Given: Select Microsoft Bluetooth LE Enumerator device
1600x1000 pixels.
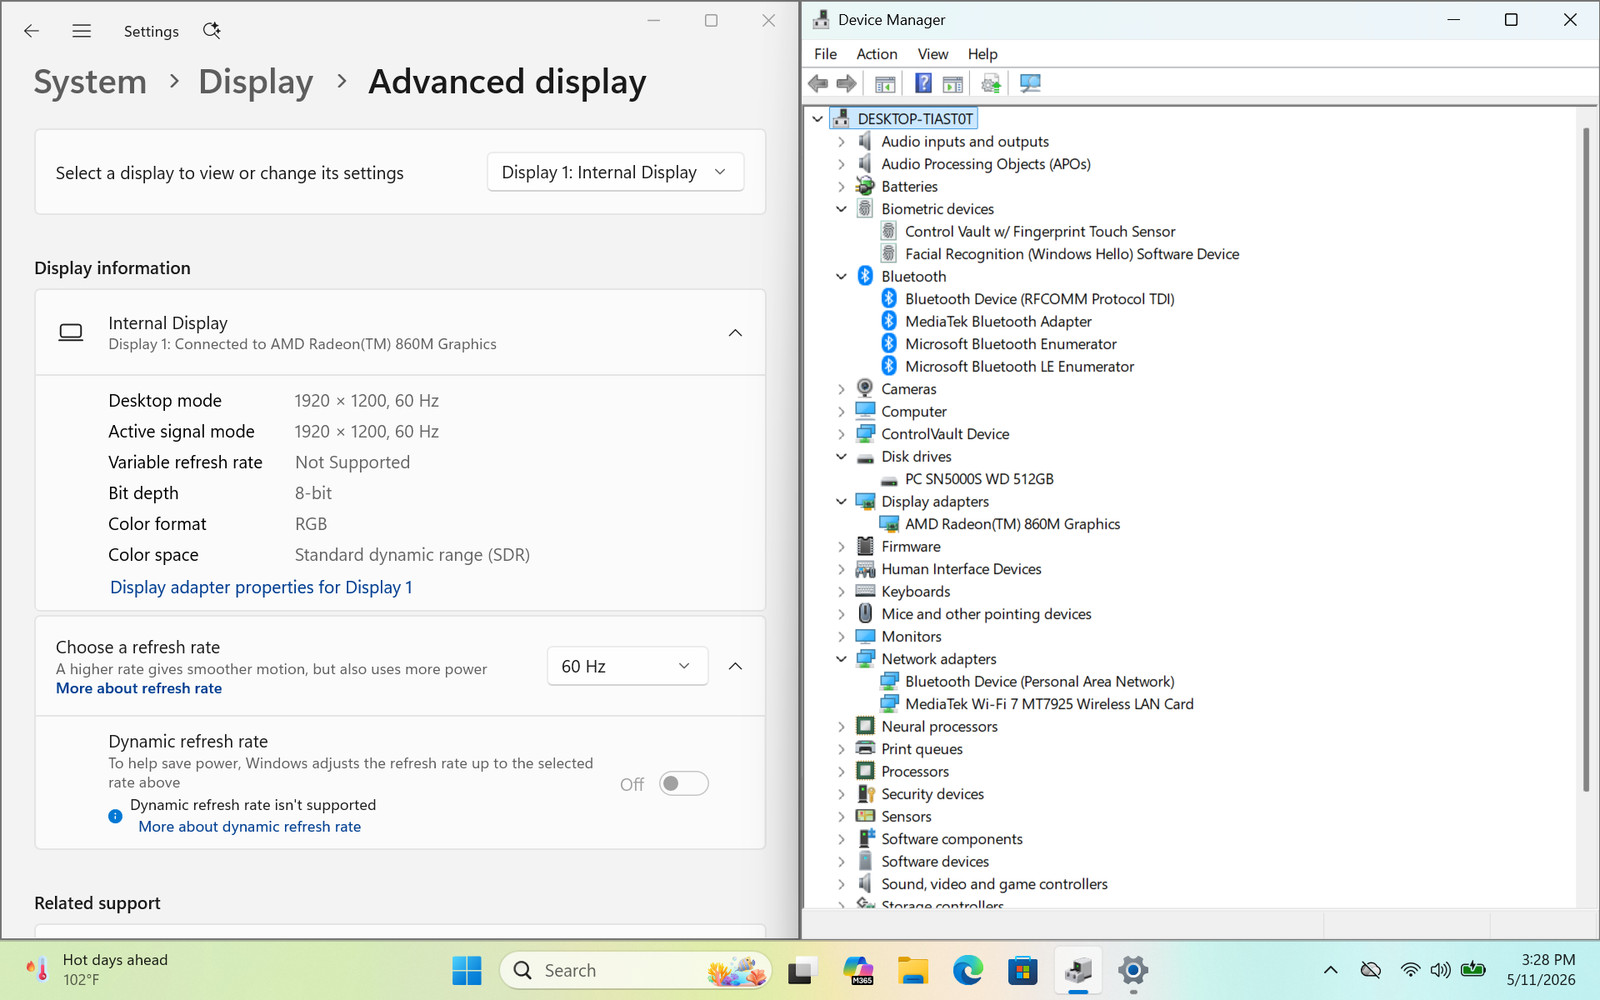Looking at the screenshot, I should click(1019, 367).
